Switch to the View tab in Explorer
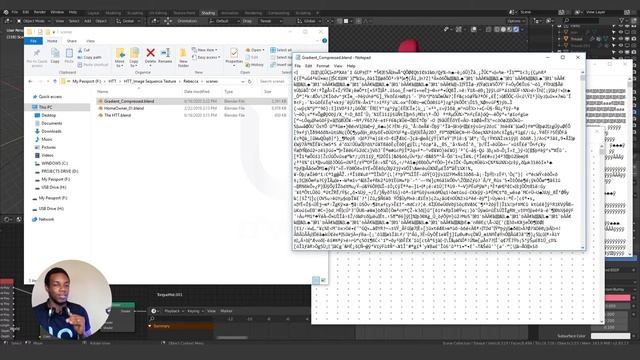The image size is (640, 360). pos(90,41)
